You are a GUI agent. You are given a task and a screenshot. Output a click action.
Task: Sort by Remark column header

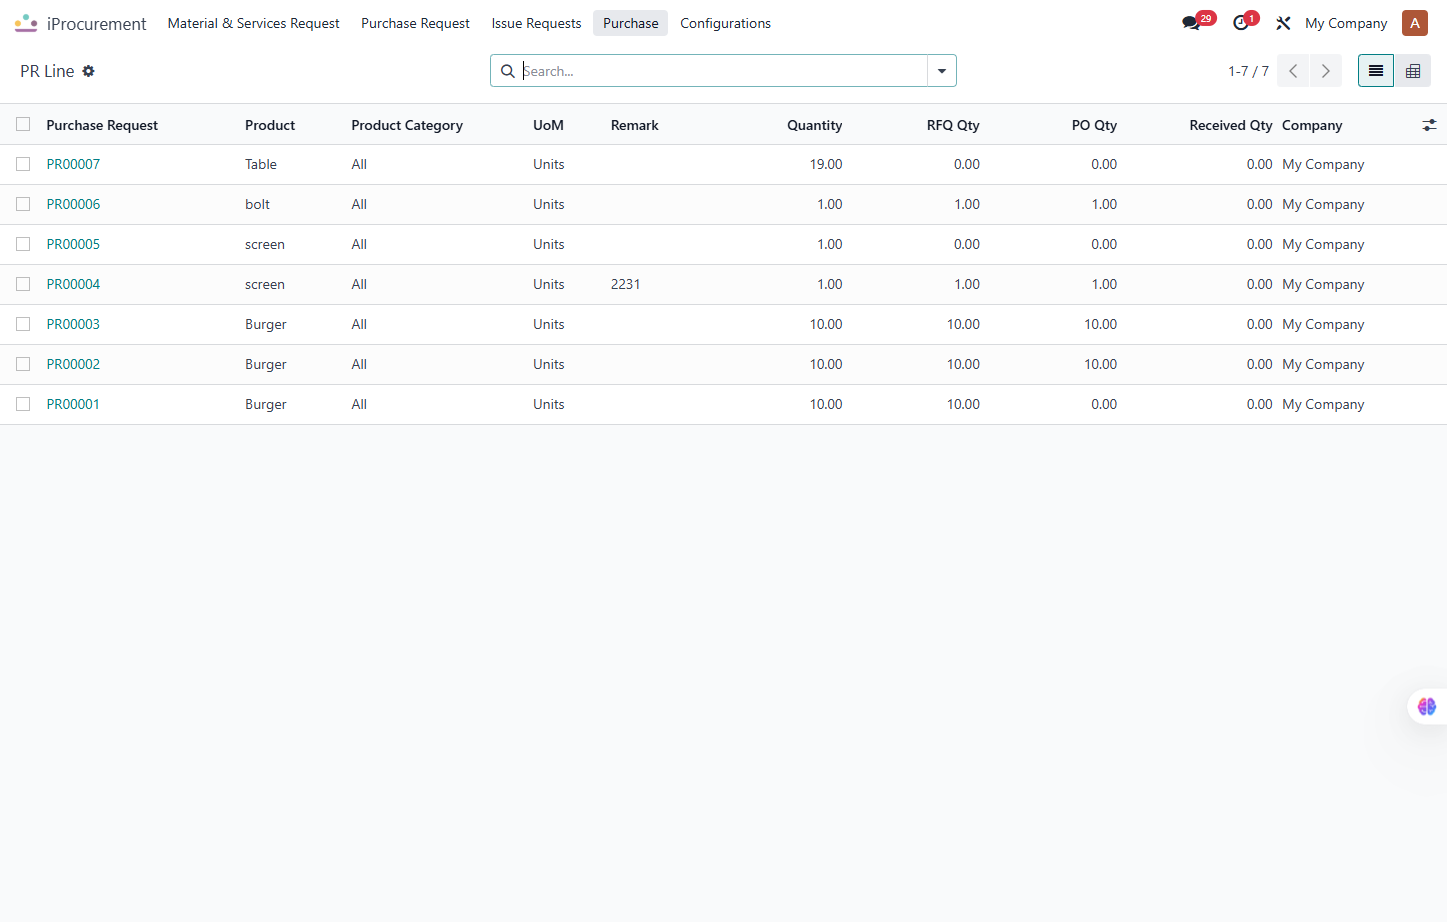(x=634, y=125)
